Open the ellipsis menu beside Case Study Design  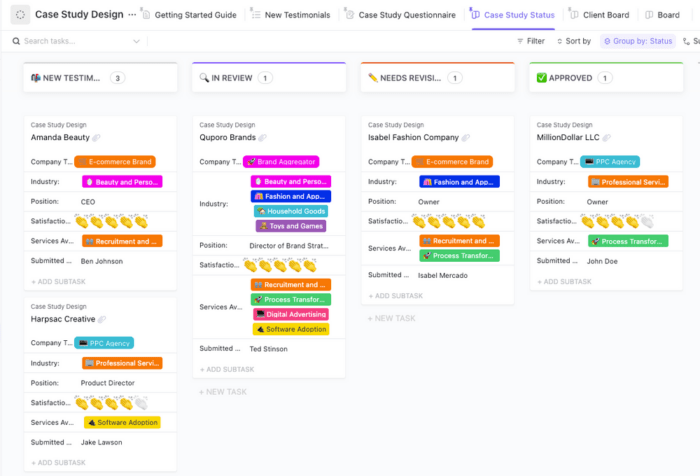click(x=132, y=15)
